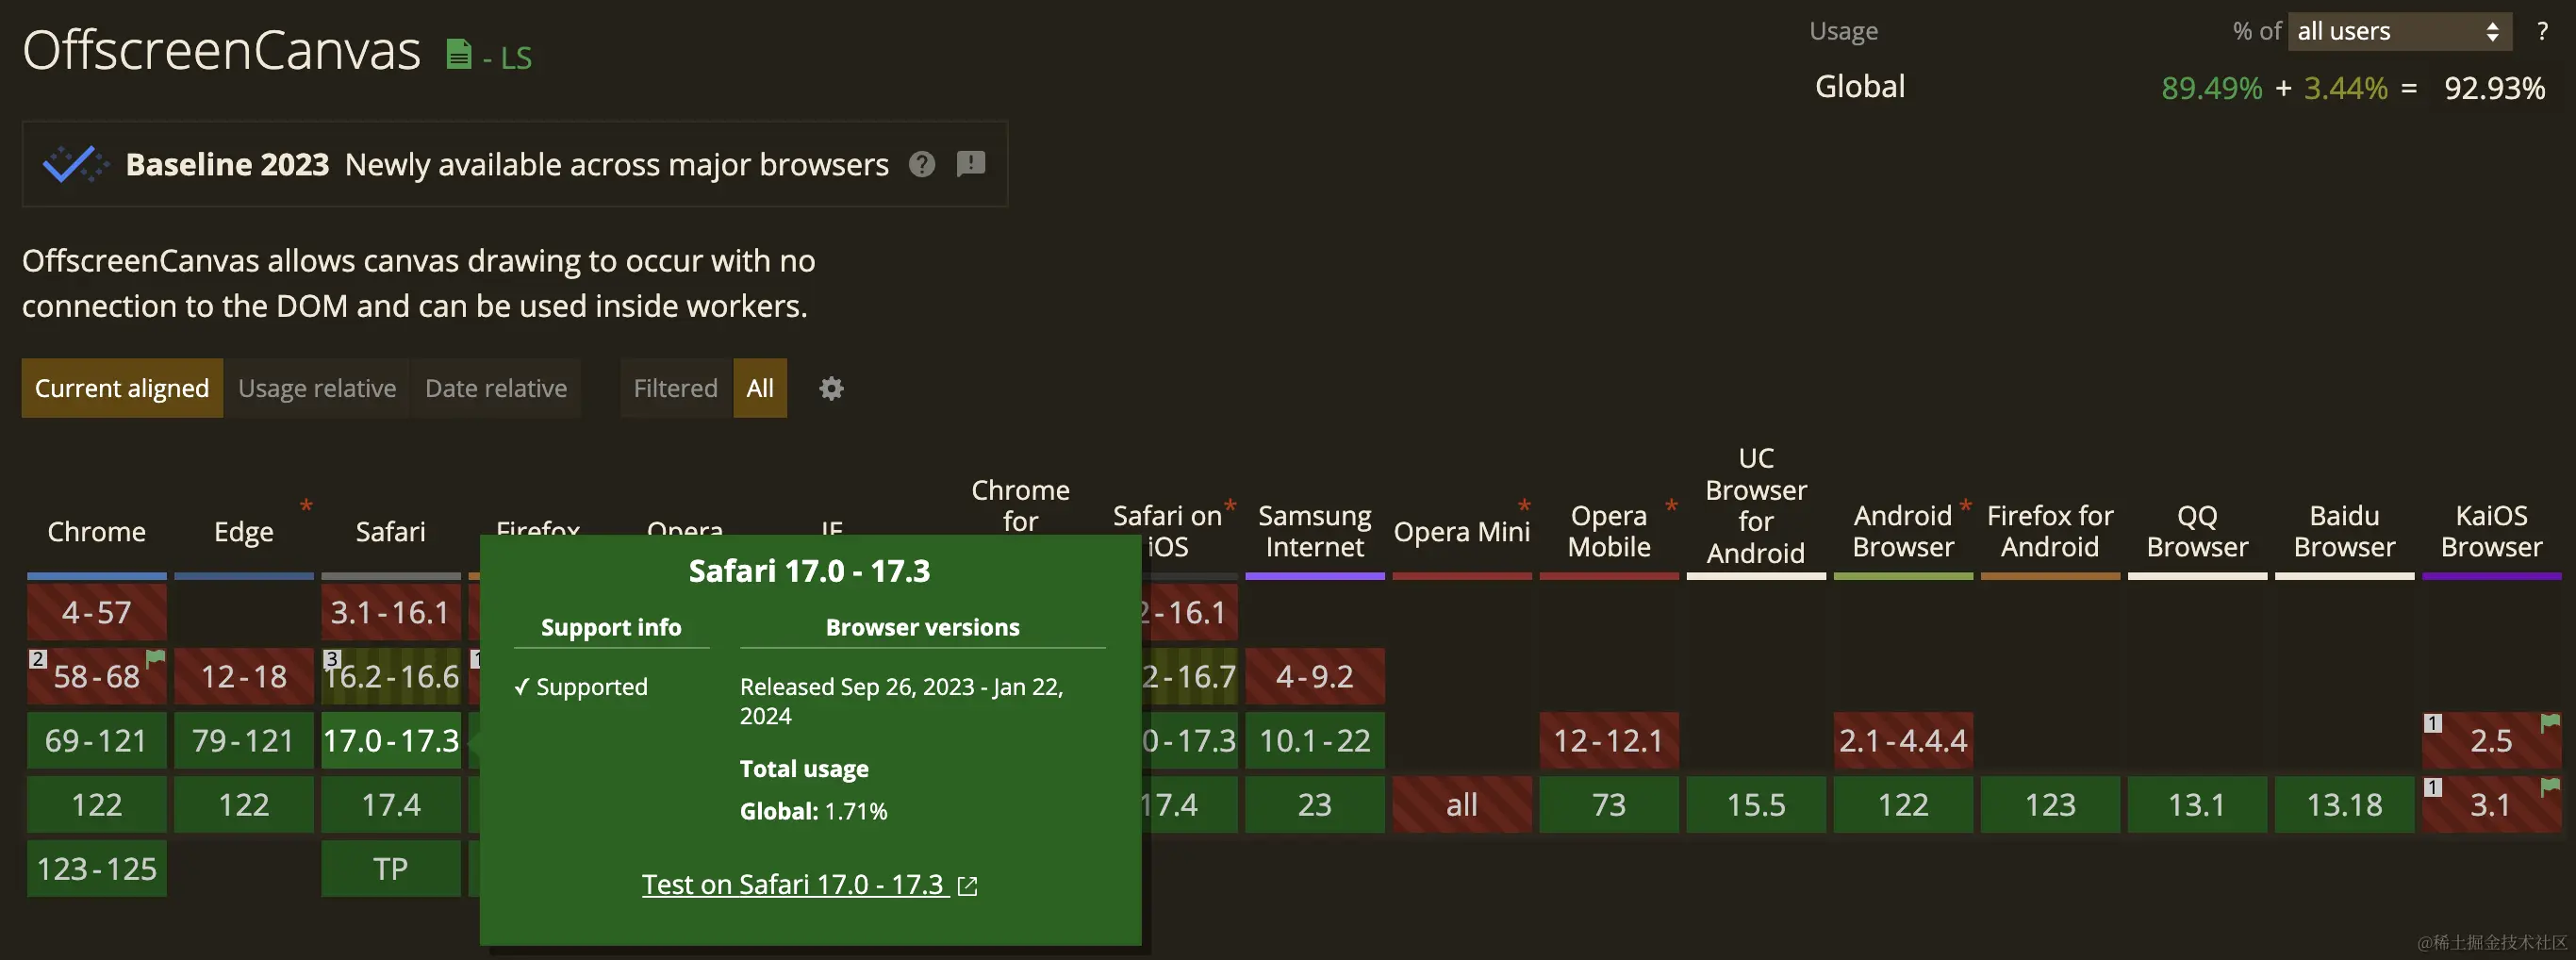Open Test on Safari 17.0 - 17.3 link
The width and height of the screenshot is (2576, 960).
tap(794, 885)
